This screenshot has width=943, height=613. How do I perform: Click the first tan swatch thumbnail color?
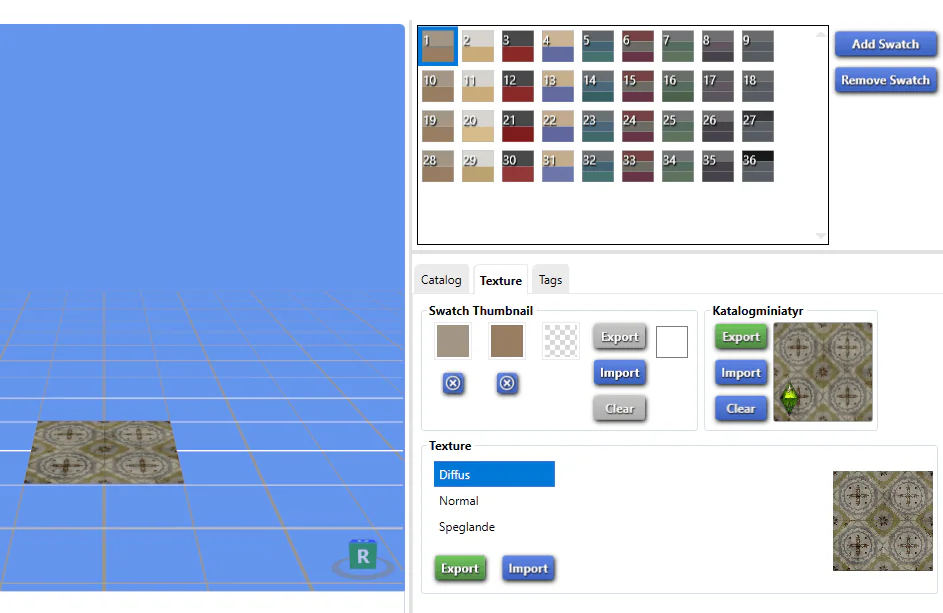(x=453, y=341)
